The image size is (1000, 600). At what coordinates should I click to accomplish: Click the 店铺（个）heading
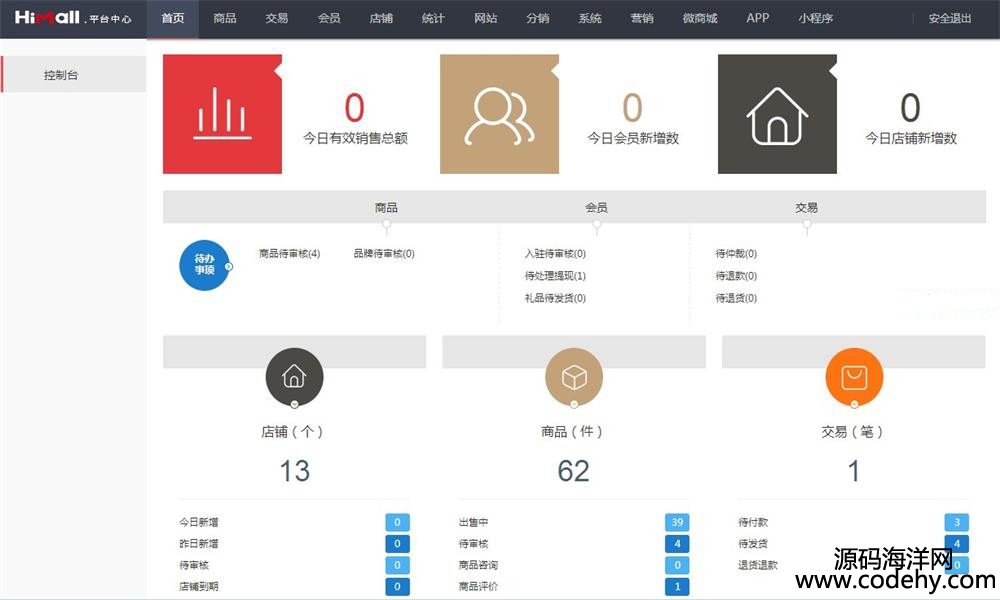click(293, 432)
